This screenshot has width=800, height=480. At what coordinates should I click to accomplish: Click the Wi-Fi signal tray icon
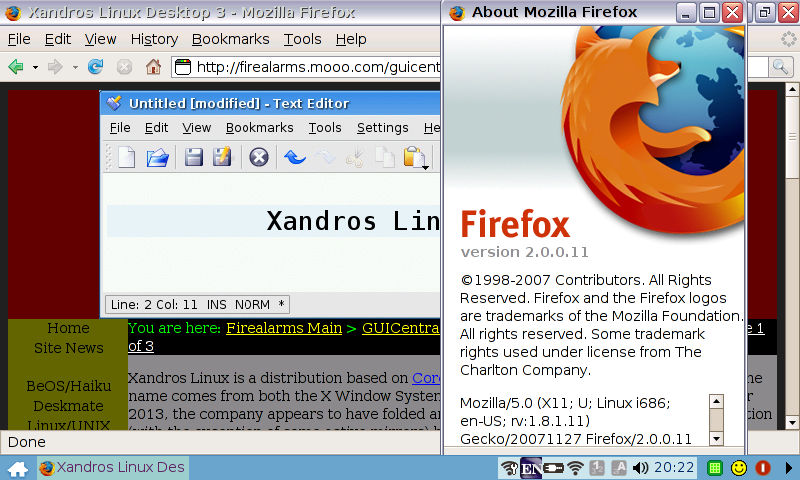[576, 468]
